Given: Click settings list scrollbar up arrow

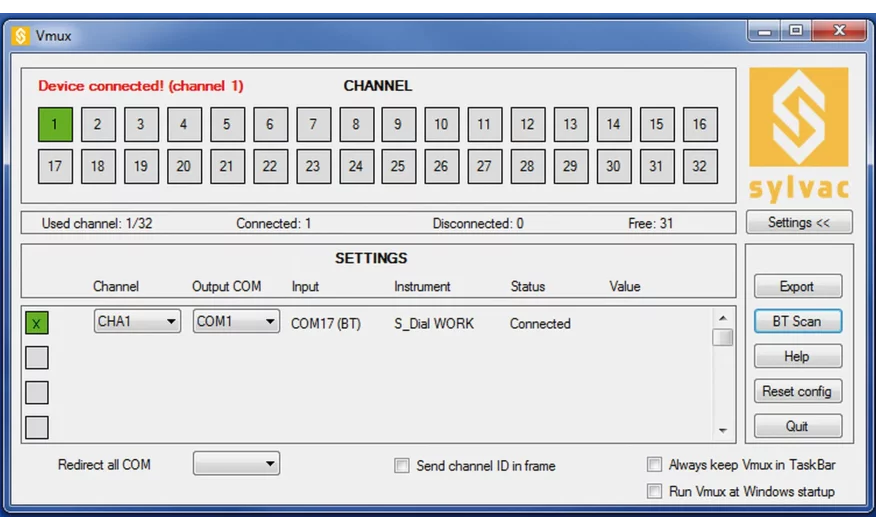Looking at the screenshot, I should [723, 318].
